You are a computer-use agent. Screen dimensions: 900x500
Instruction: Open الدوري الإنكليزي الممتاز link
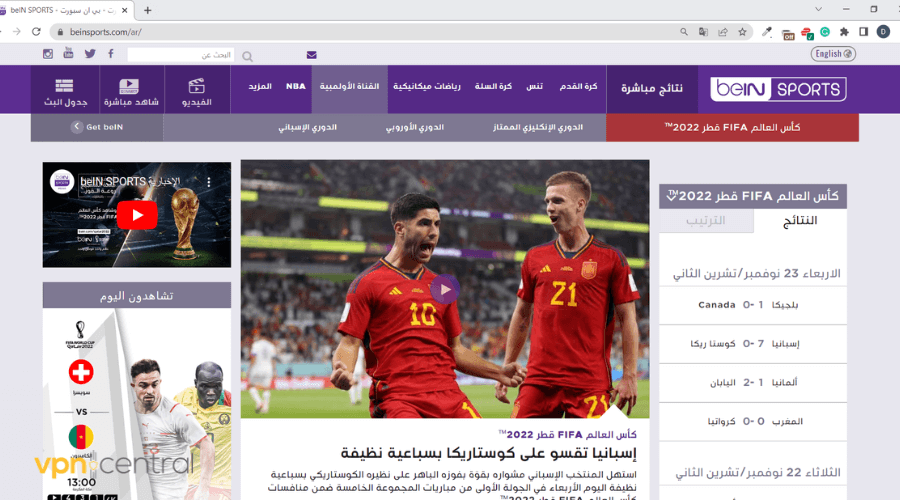538,127
